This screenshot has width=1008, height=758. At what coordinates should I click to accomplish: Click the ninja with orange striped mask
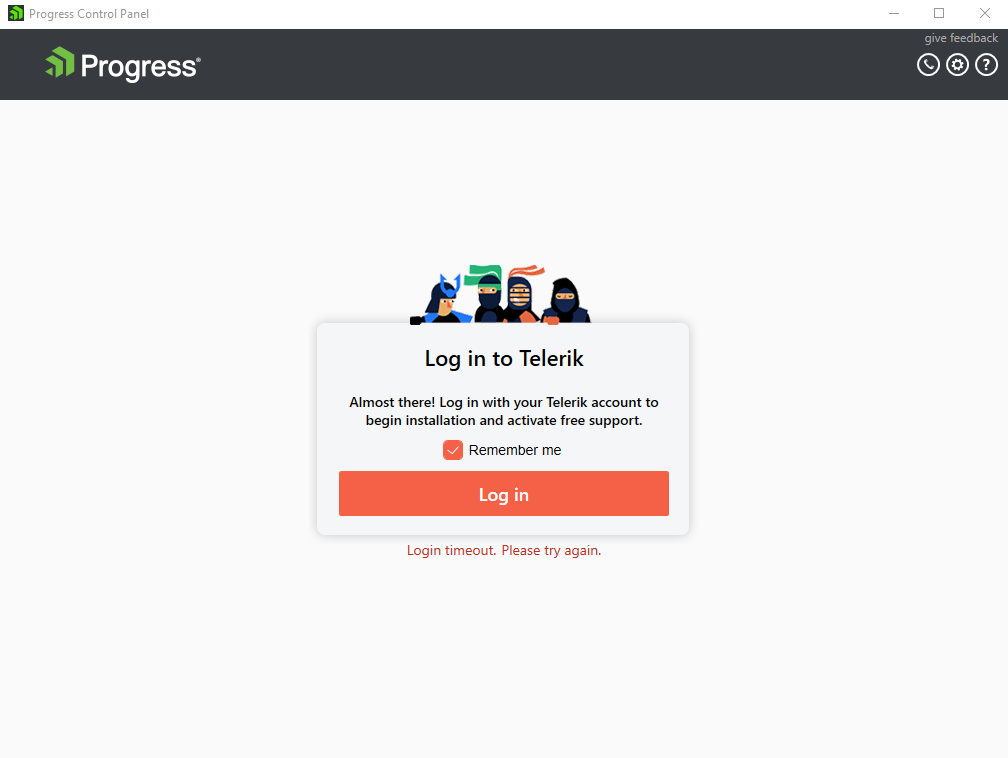(521, 294)
